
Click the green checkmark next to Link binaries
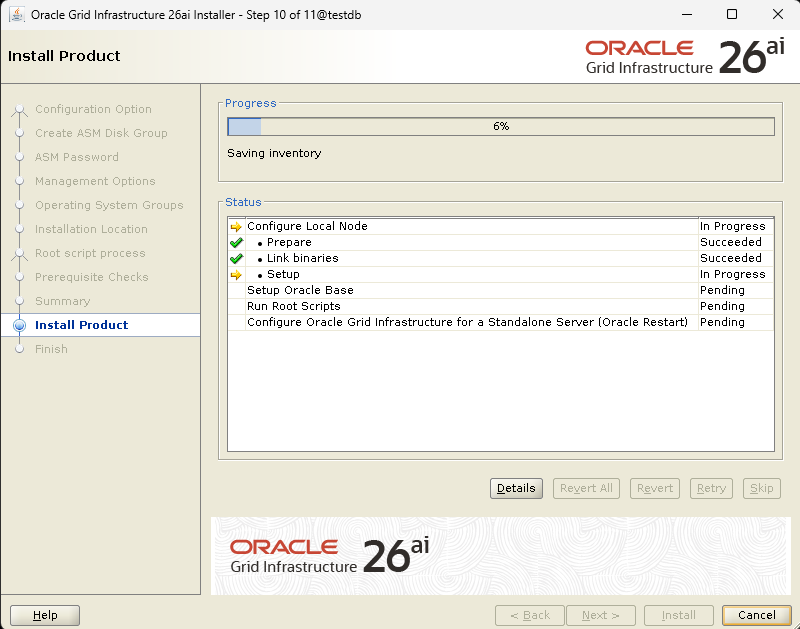(x=236, y=259)
